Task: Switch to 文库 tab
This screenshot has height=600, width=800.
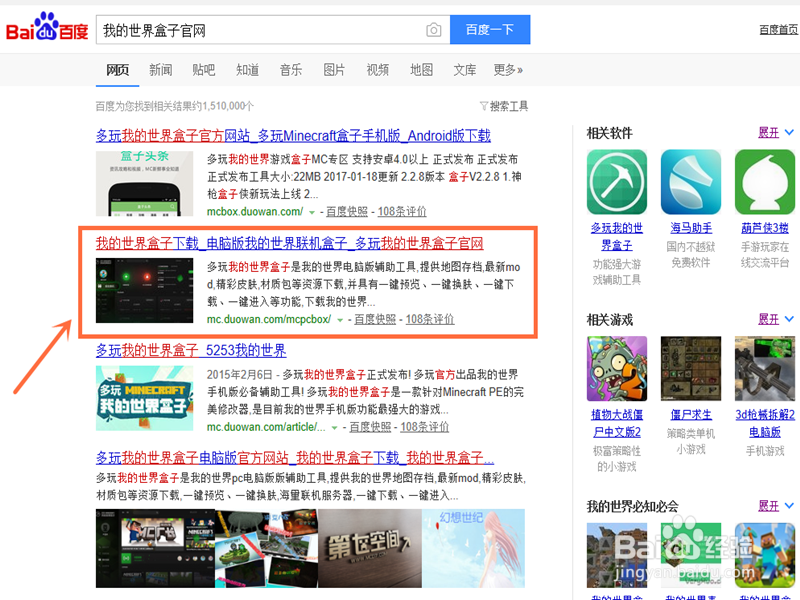Action: (x=465, y=70)
